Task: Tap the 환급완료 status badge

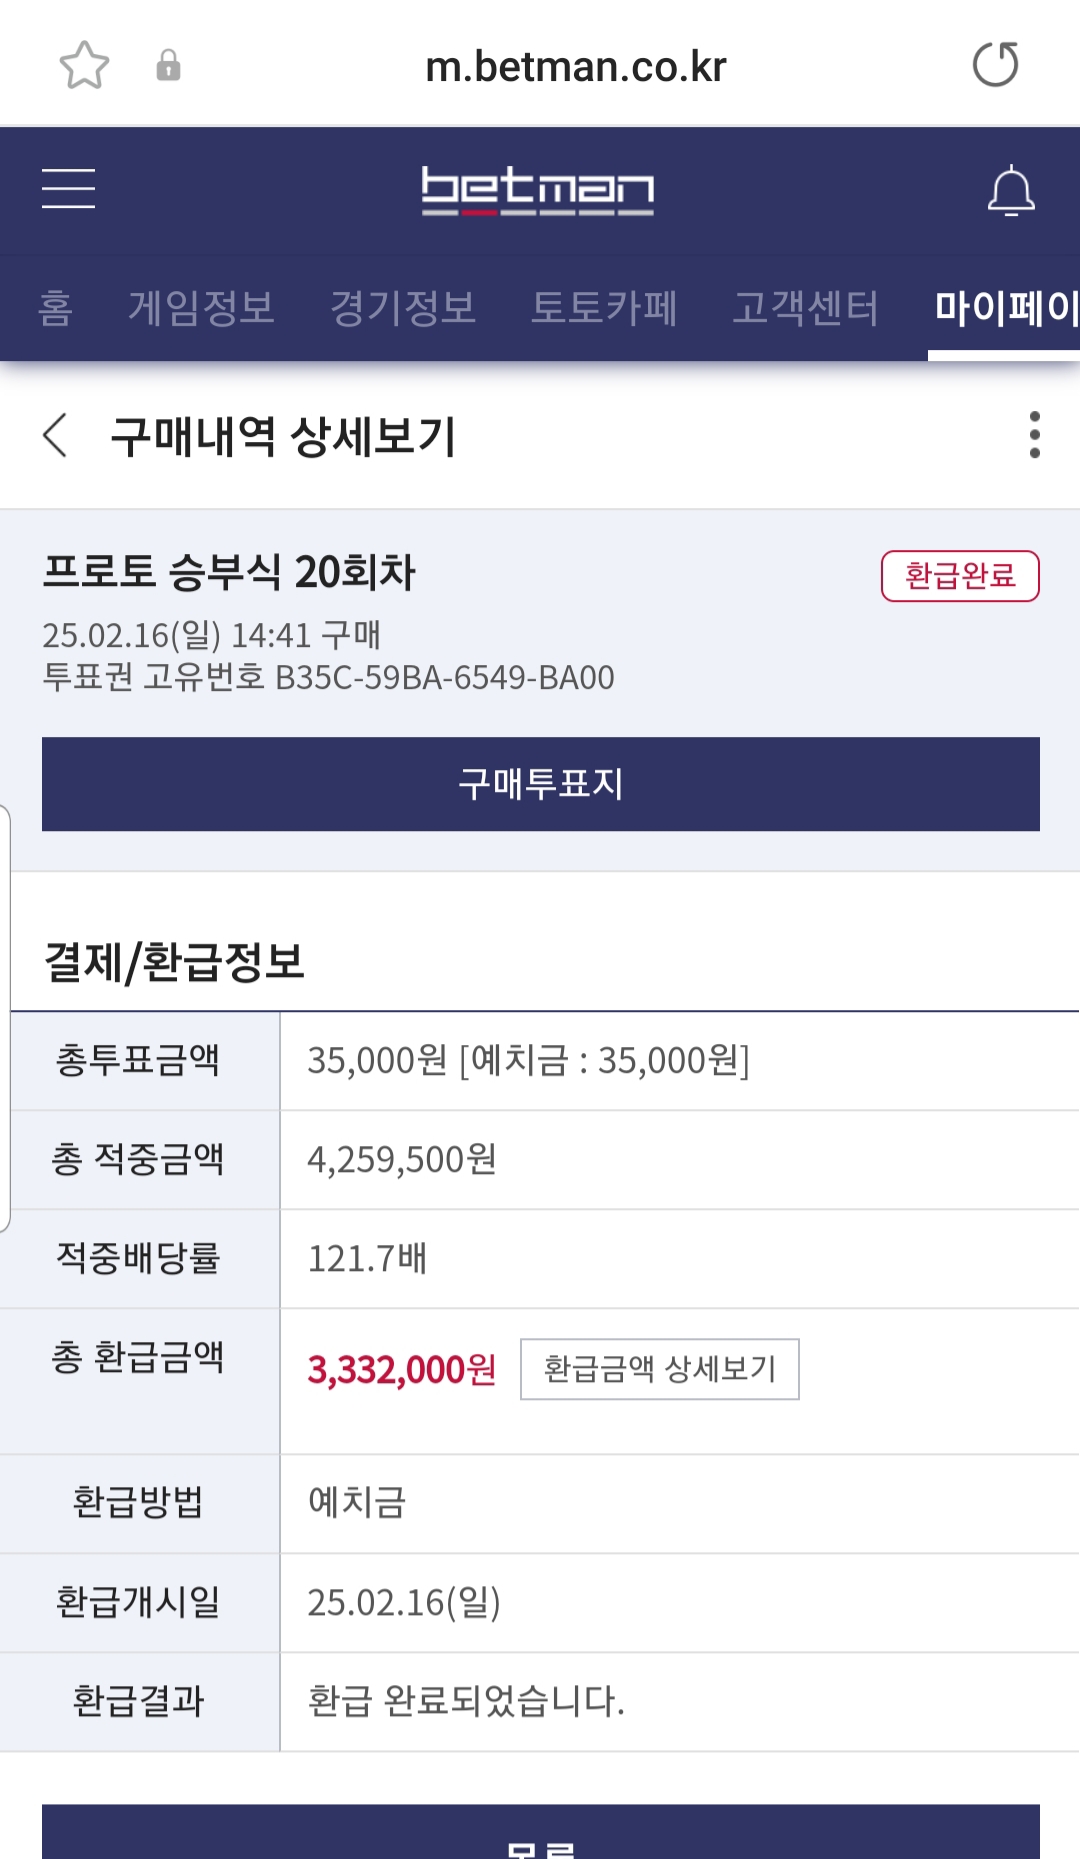Action: [x=959, y=576]
